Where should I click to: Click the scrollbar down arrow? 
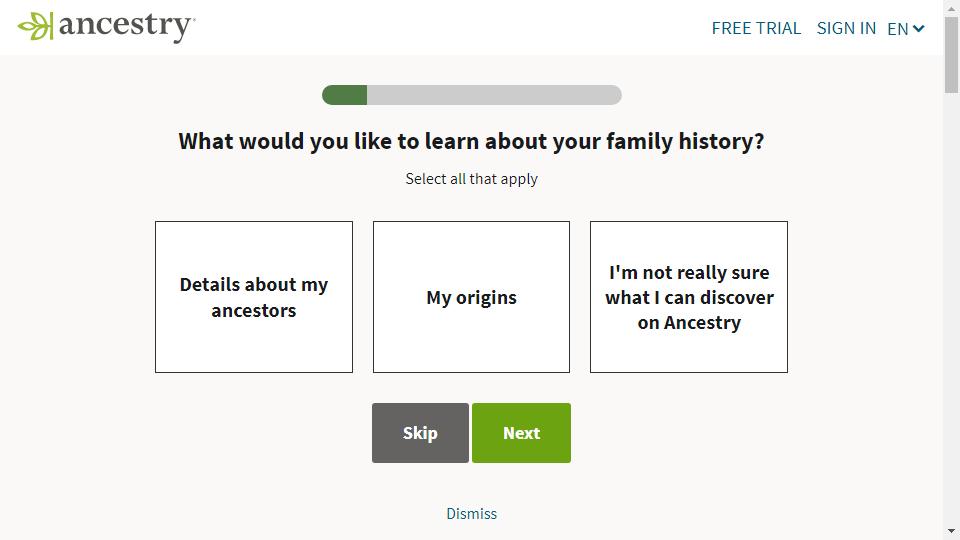(951, 531)
